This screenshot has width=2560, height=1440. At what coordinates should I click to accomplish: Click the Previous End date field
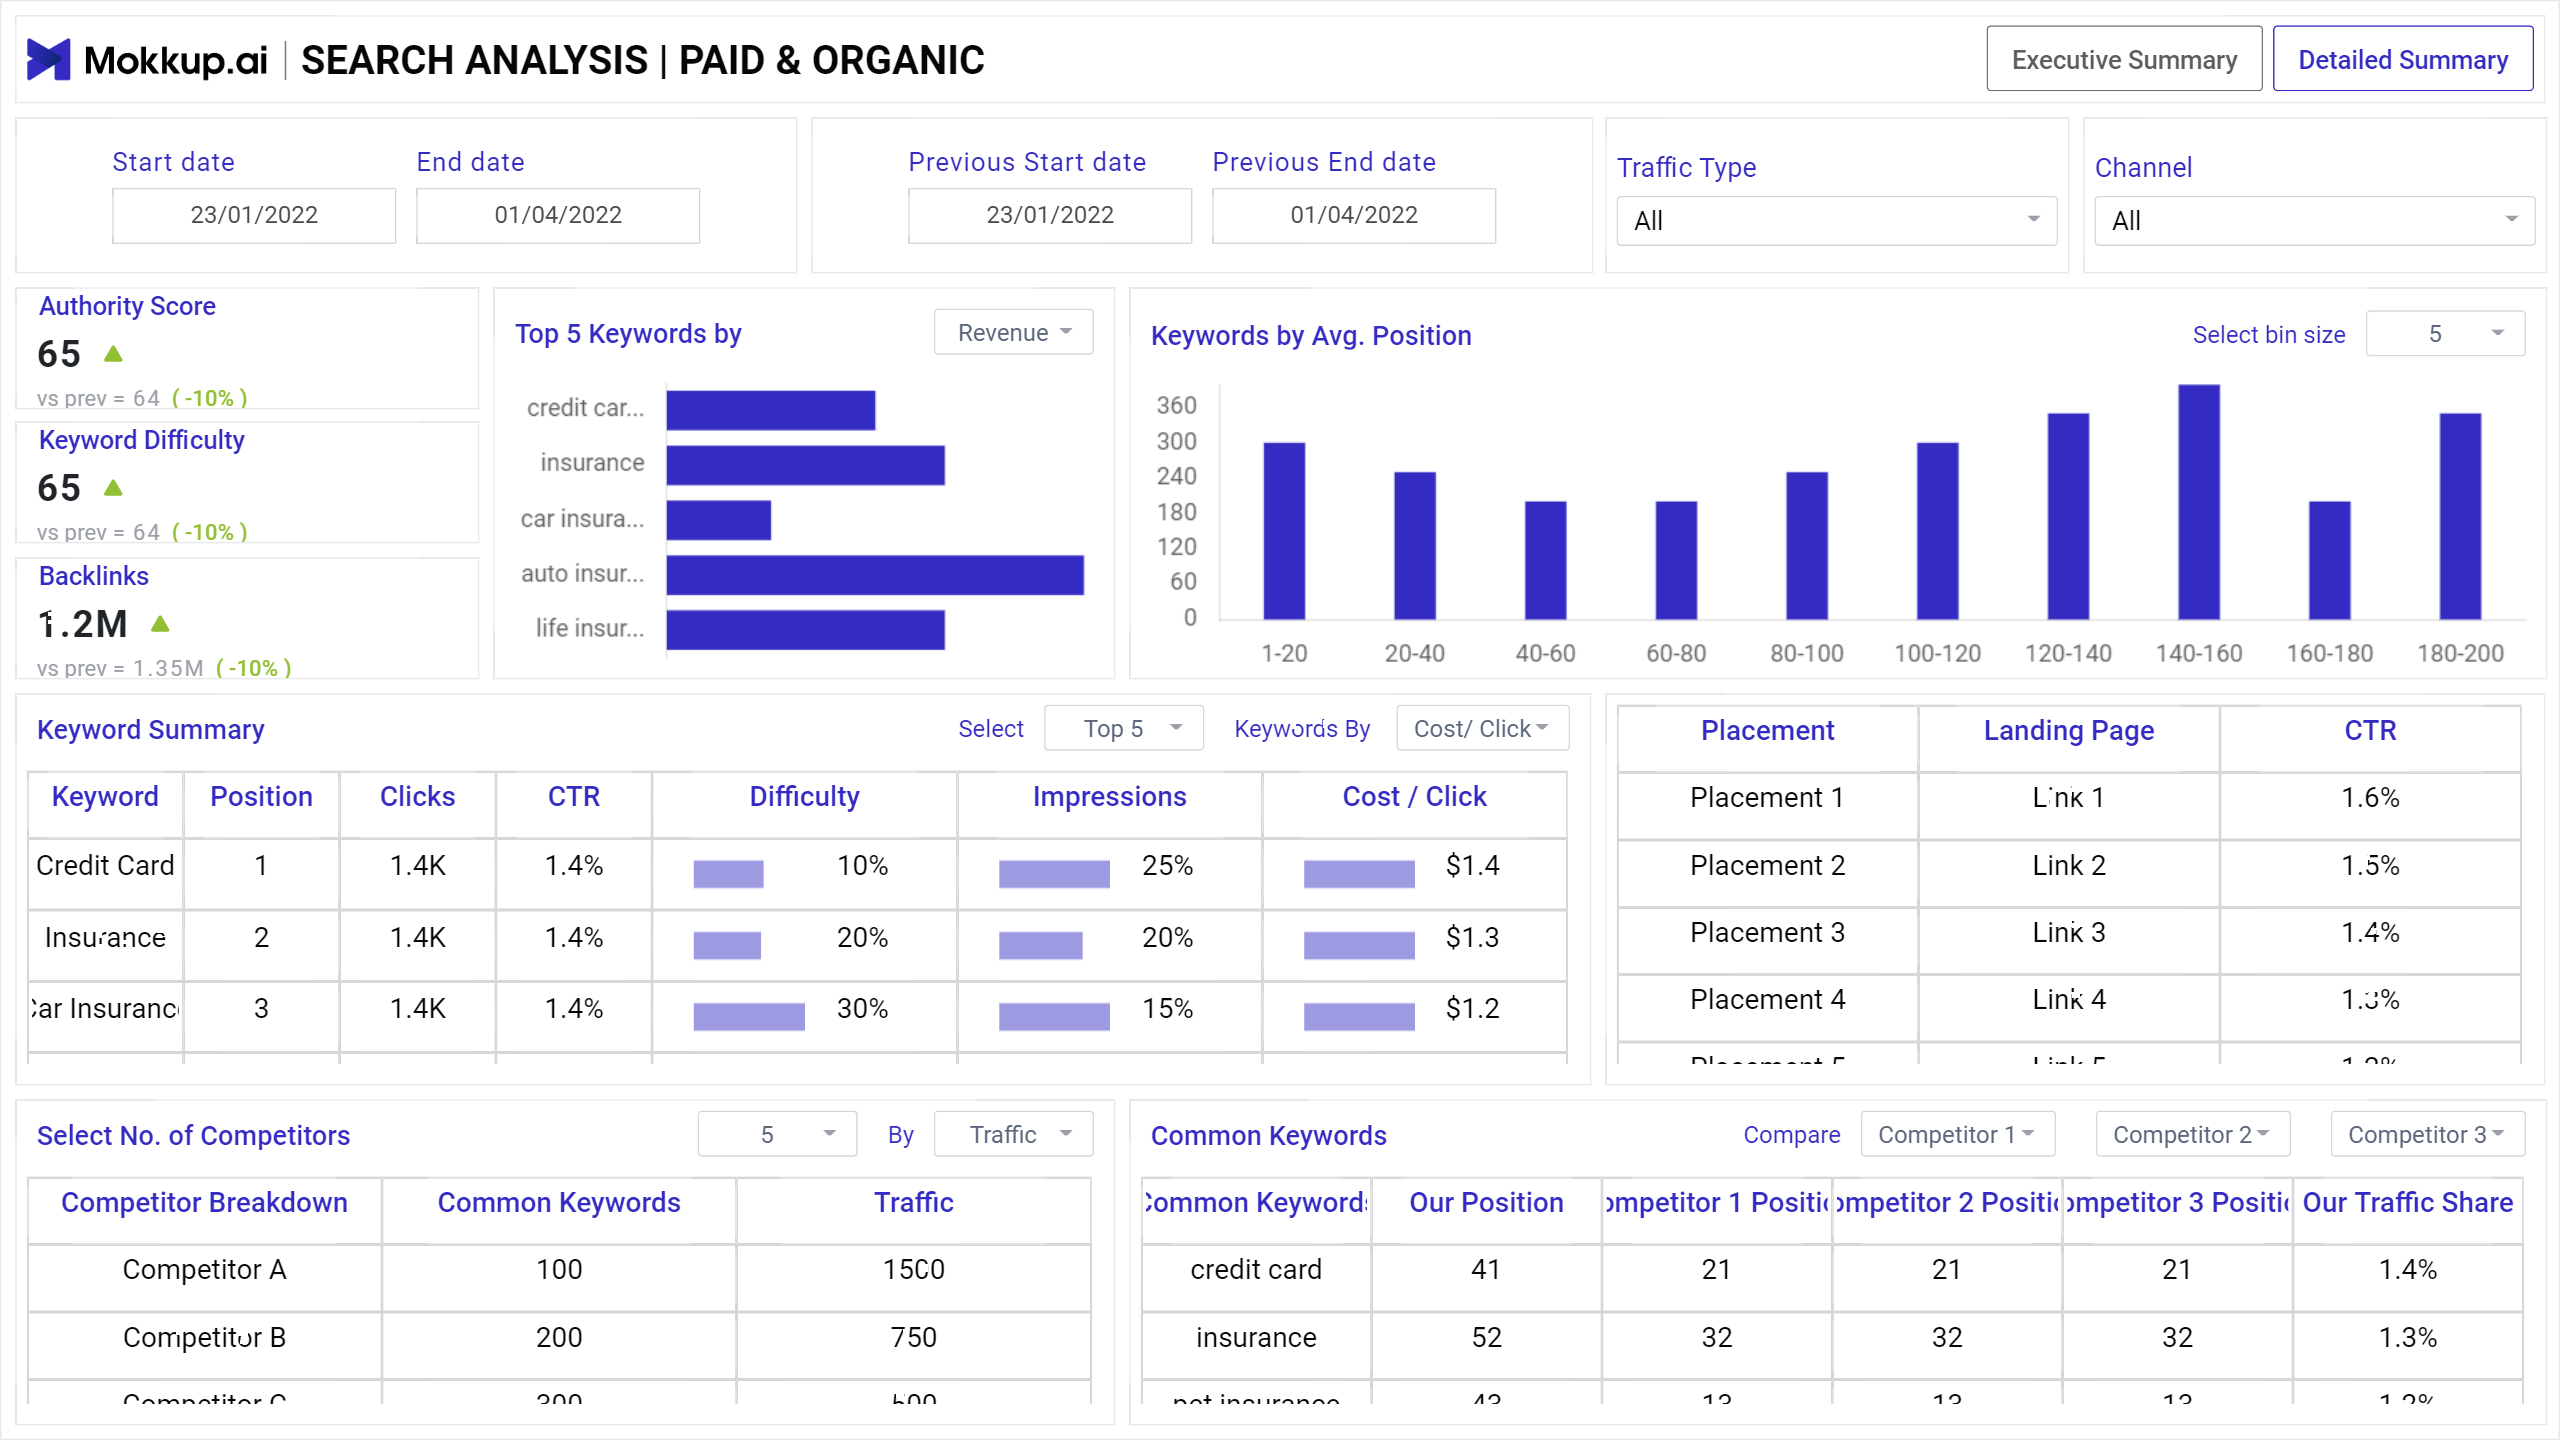click(x=1354, y=215)
